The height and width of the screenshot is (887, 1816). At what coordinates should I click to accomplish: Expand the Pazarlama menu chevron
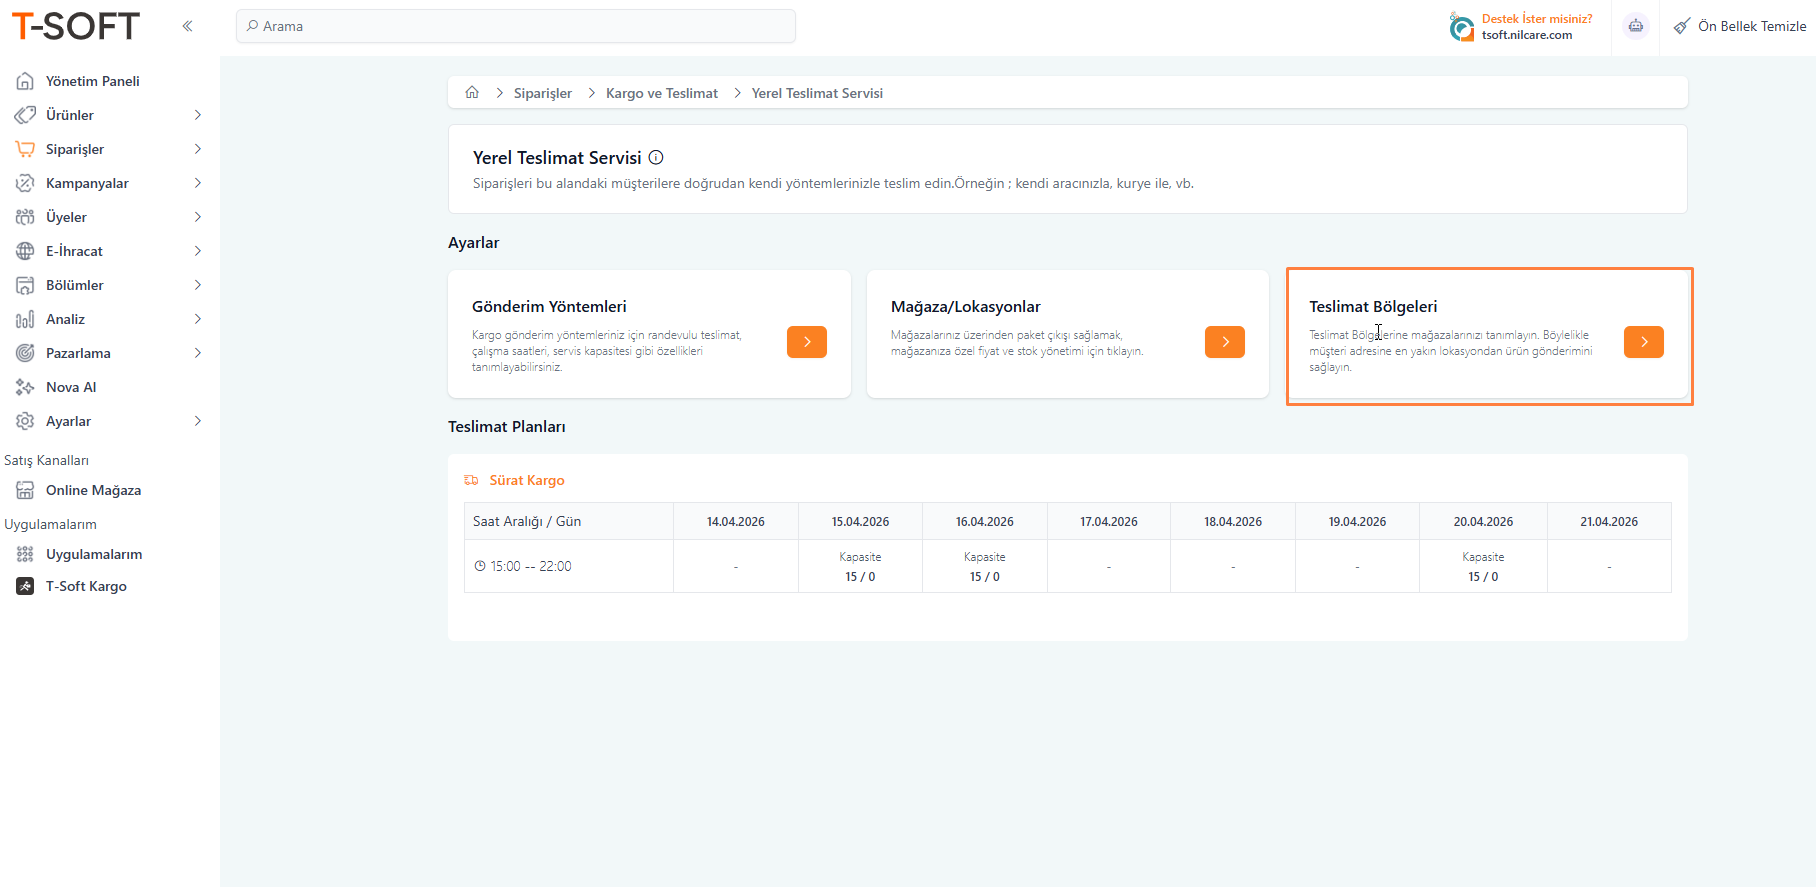198,353
